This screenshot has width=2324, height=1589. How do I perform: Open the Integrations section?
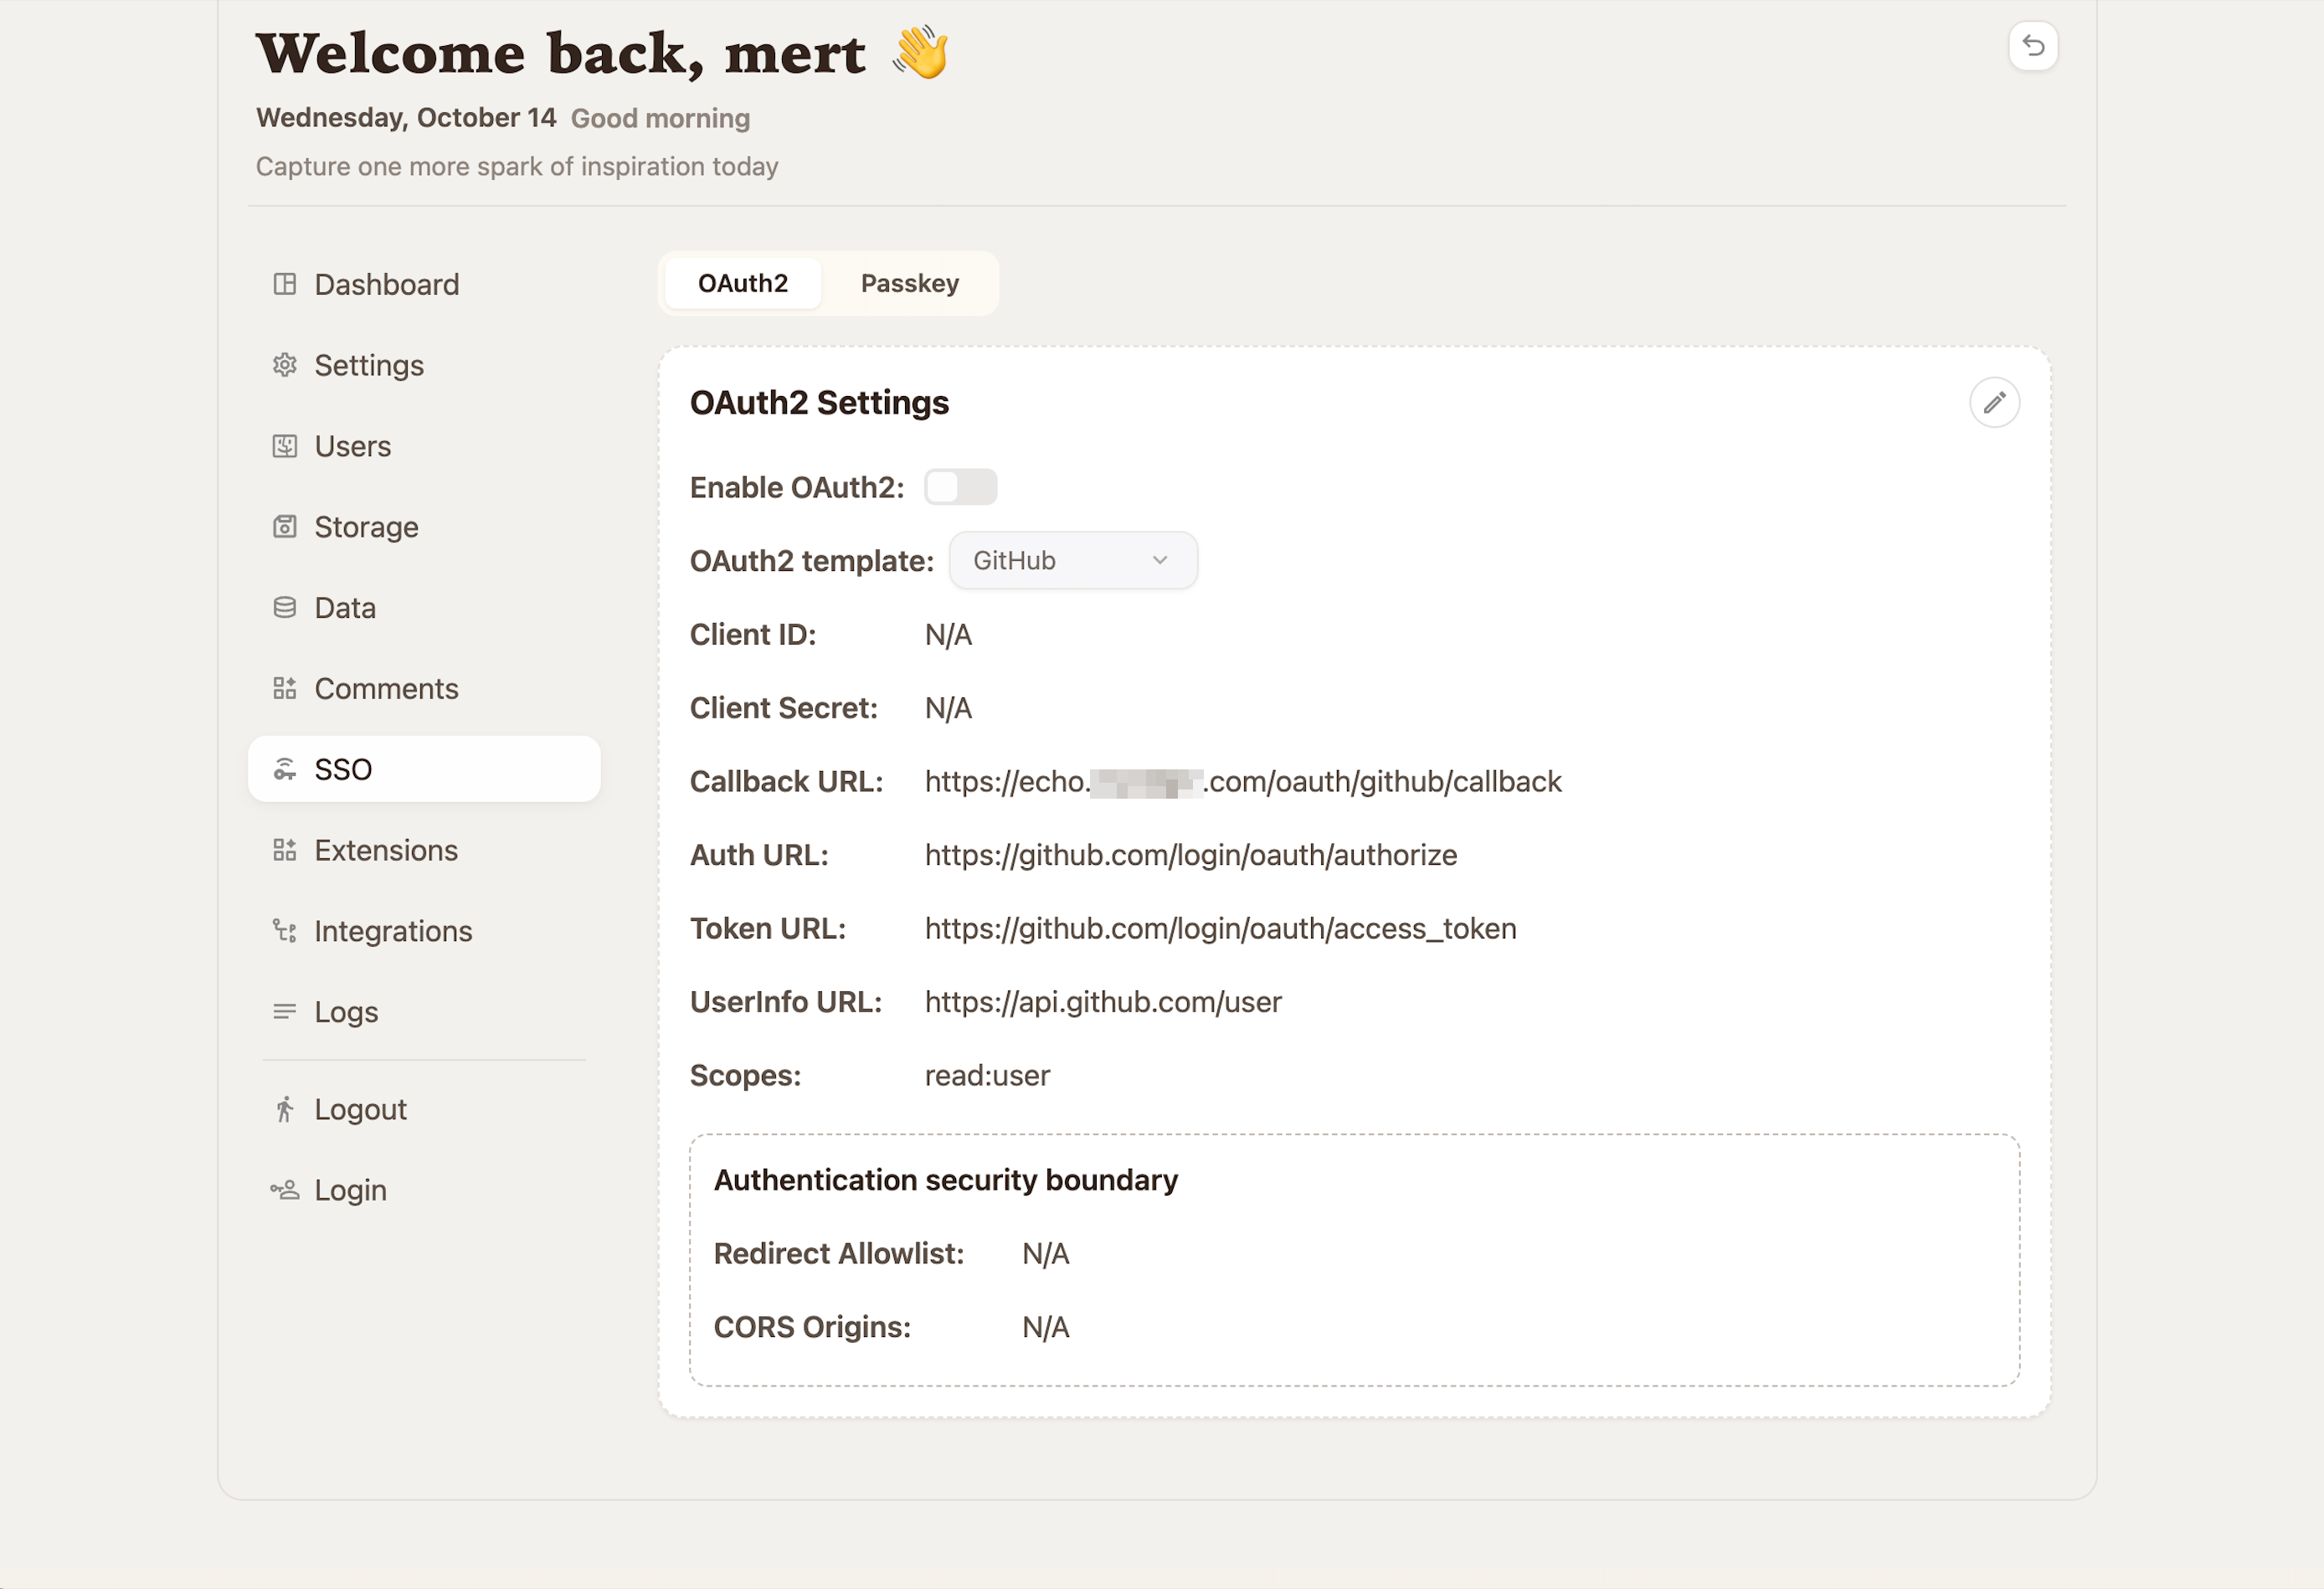424,931
